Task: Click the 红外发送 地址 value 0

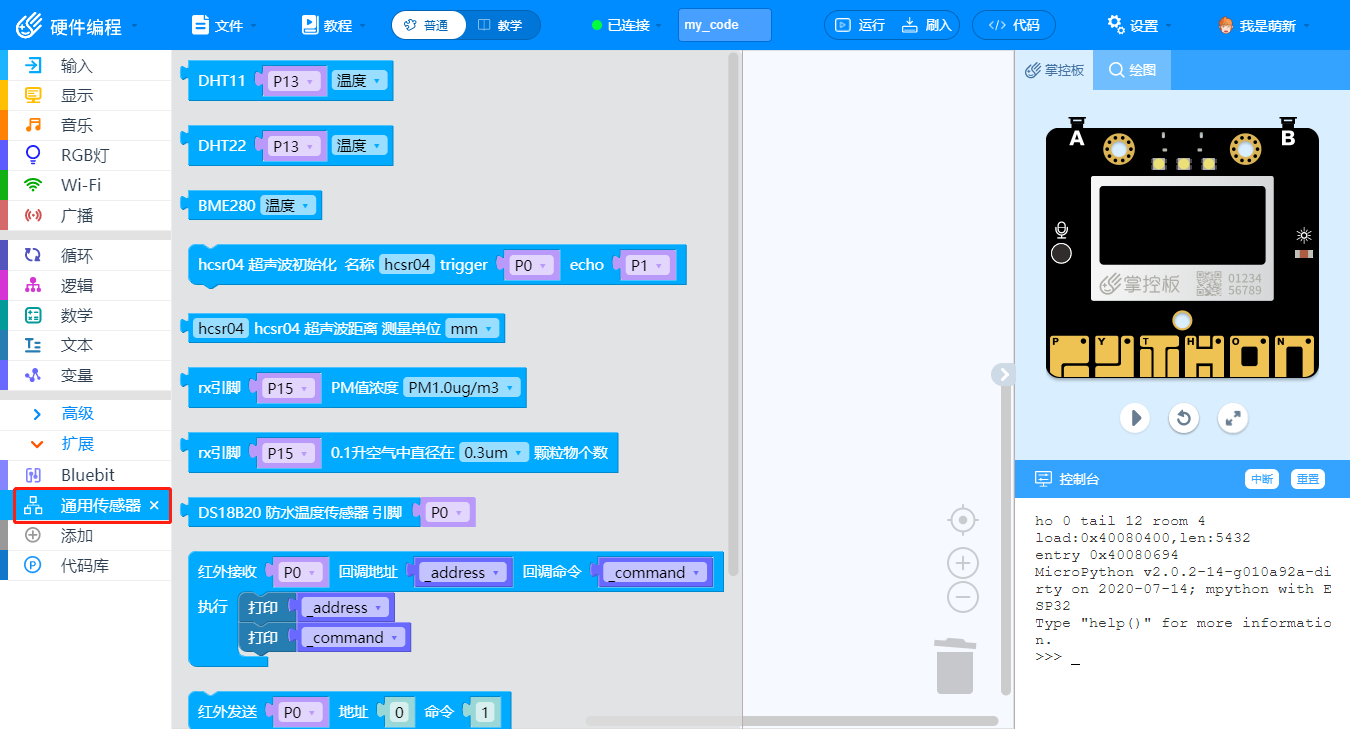Action: (x=399, y=713)
